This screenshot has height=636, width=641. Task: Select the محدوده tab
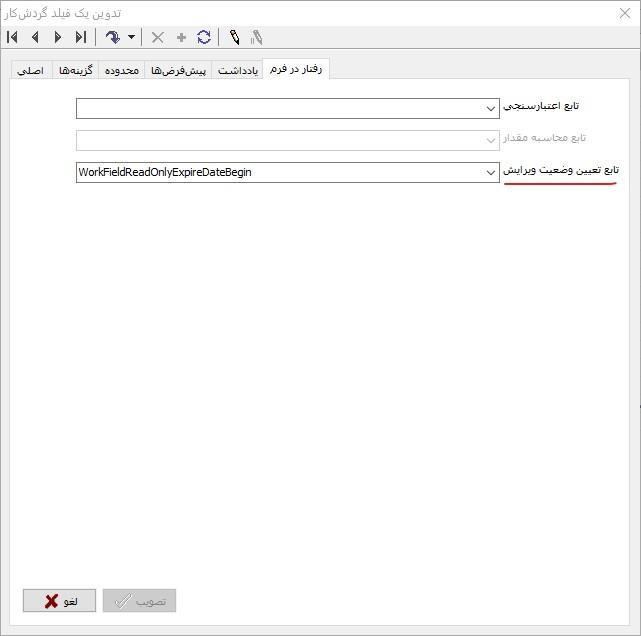pyautogui.click(x=122, y=71)
